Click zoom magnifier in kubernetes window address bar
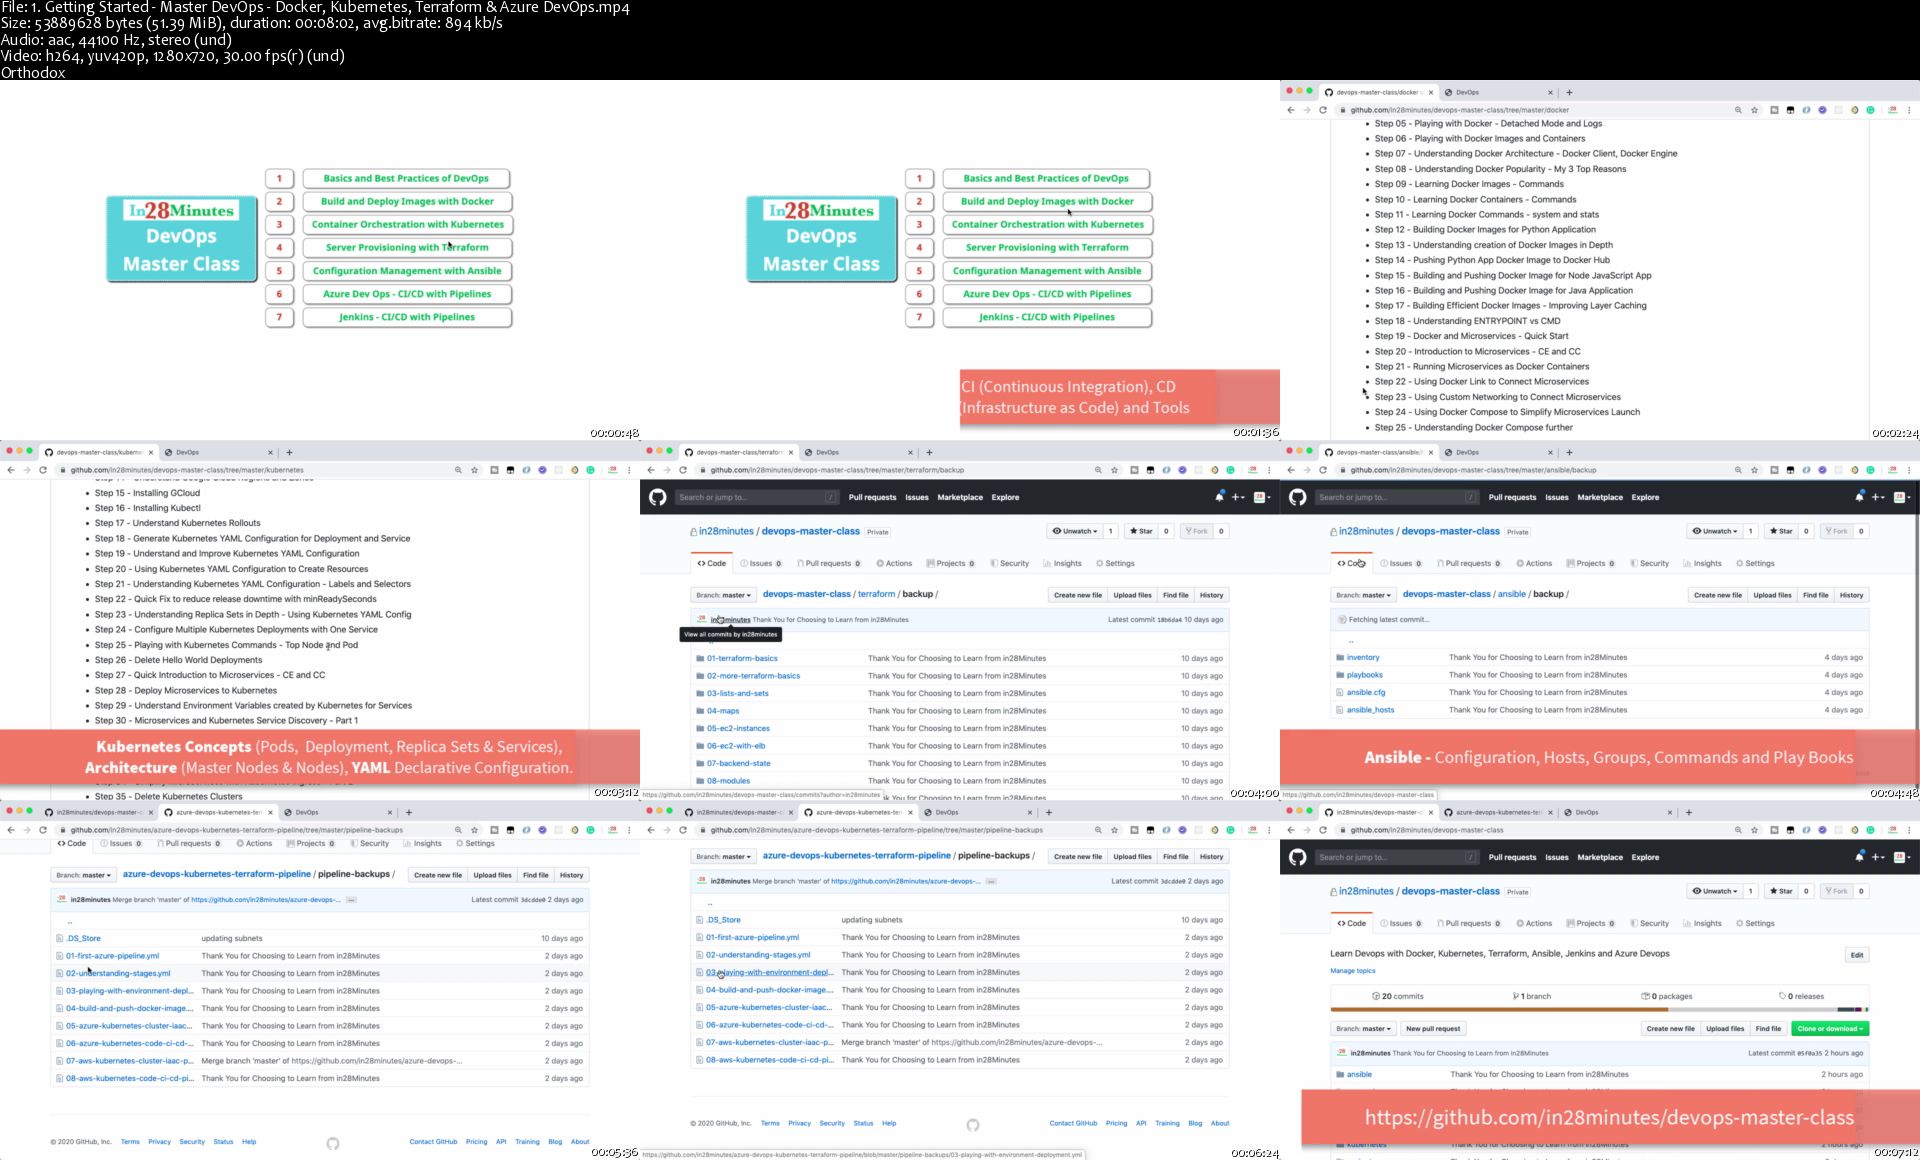The width and height of the screenshot is (1920, 1160). [458, 470]
